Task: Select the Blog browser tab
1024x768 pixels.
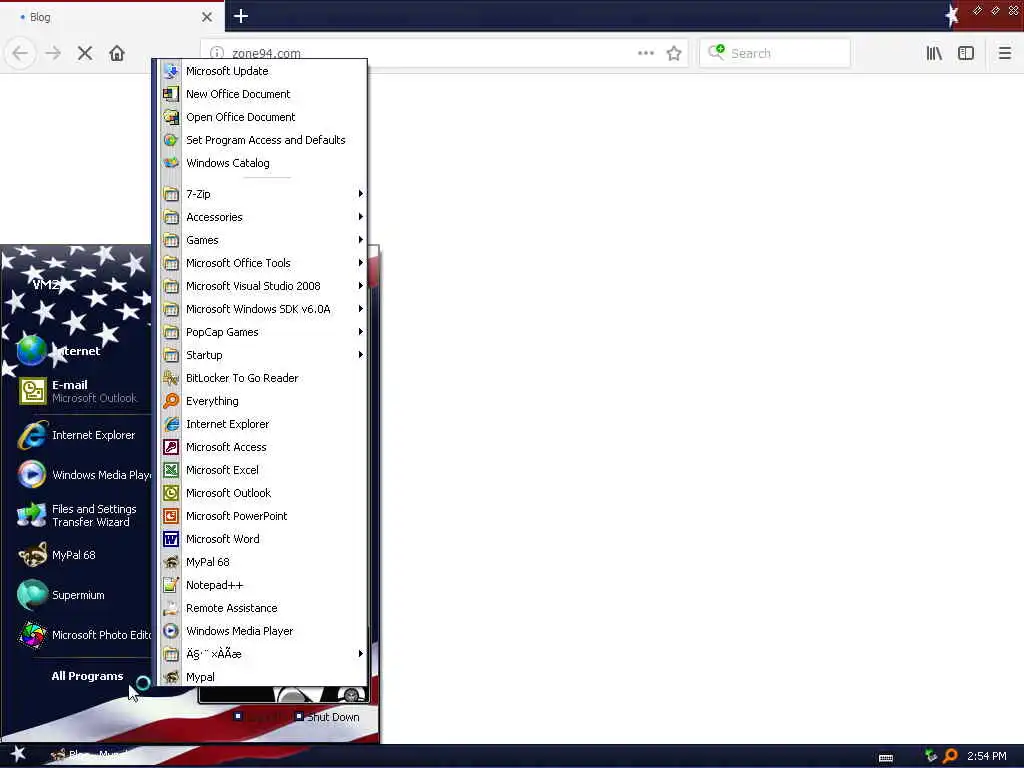Action: click(112, 17)
